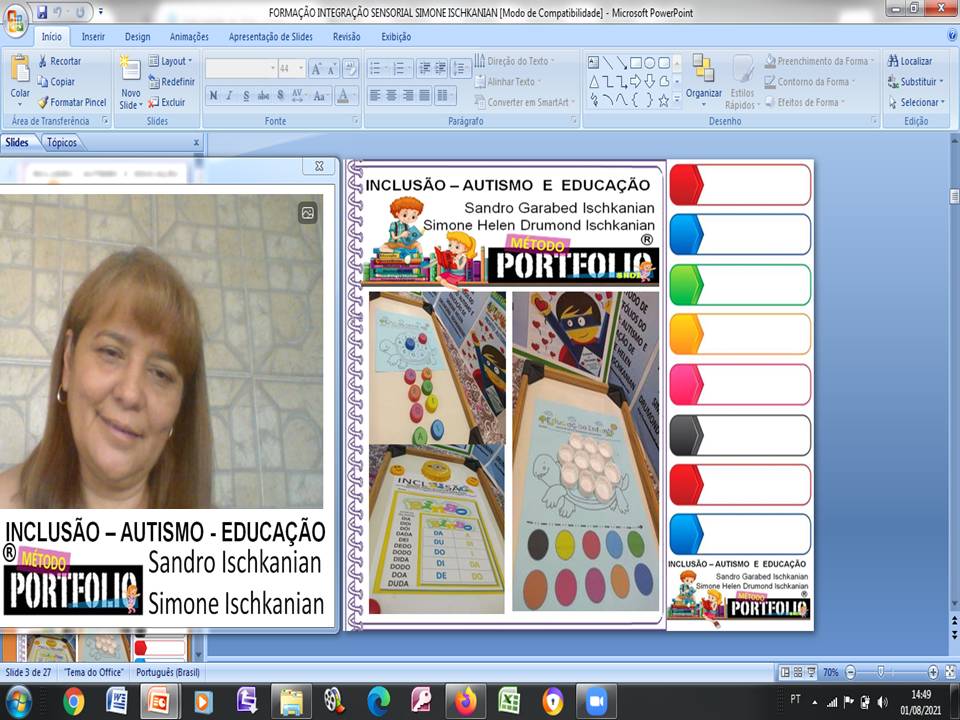Toggle italic formatting
Viewport: 960px width, 720px height.
230,96
